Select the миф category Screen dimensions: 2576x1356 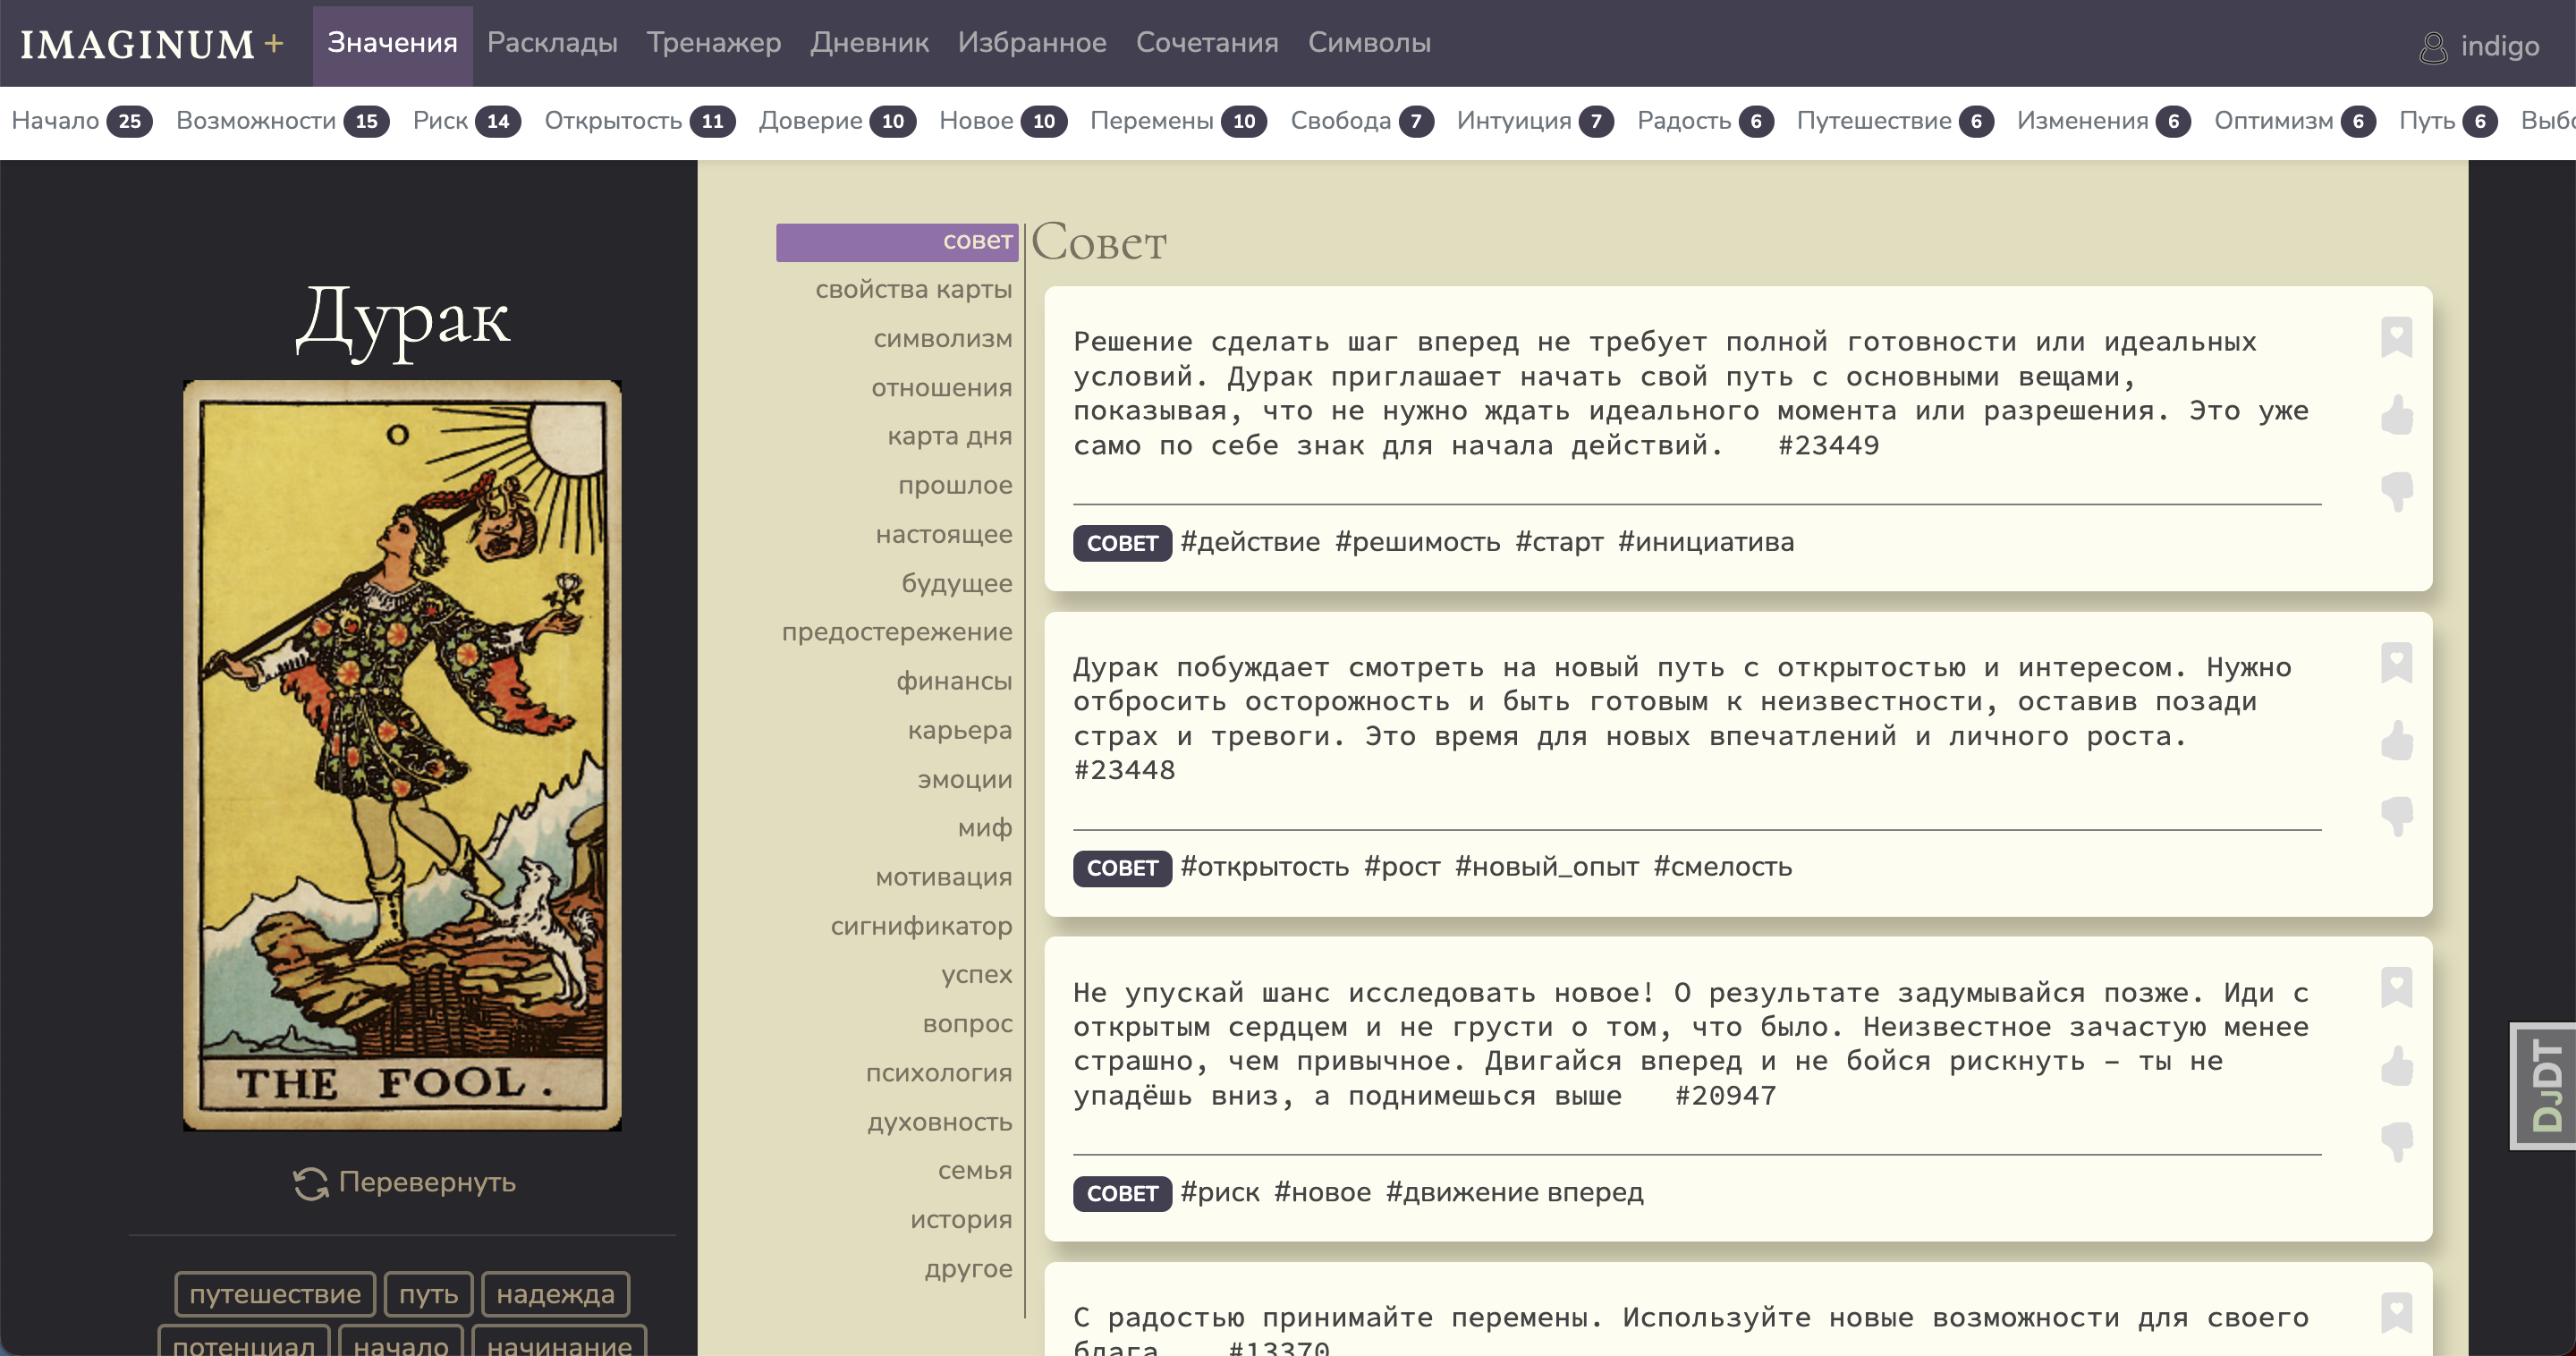[985, 828]
